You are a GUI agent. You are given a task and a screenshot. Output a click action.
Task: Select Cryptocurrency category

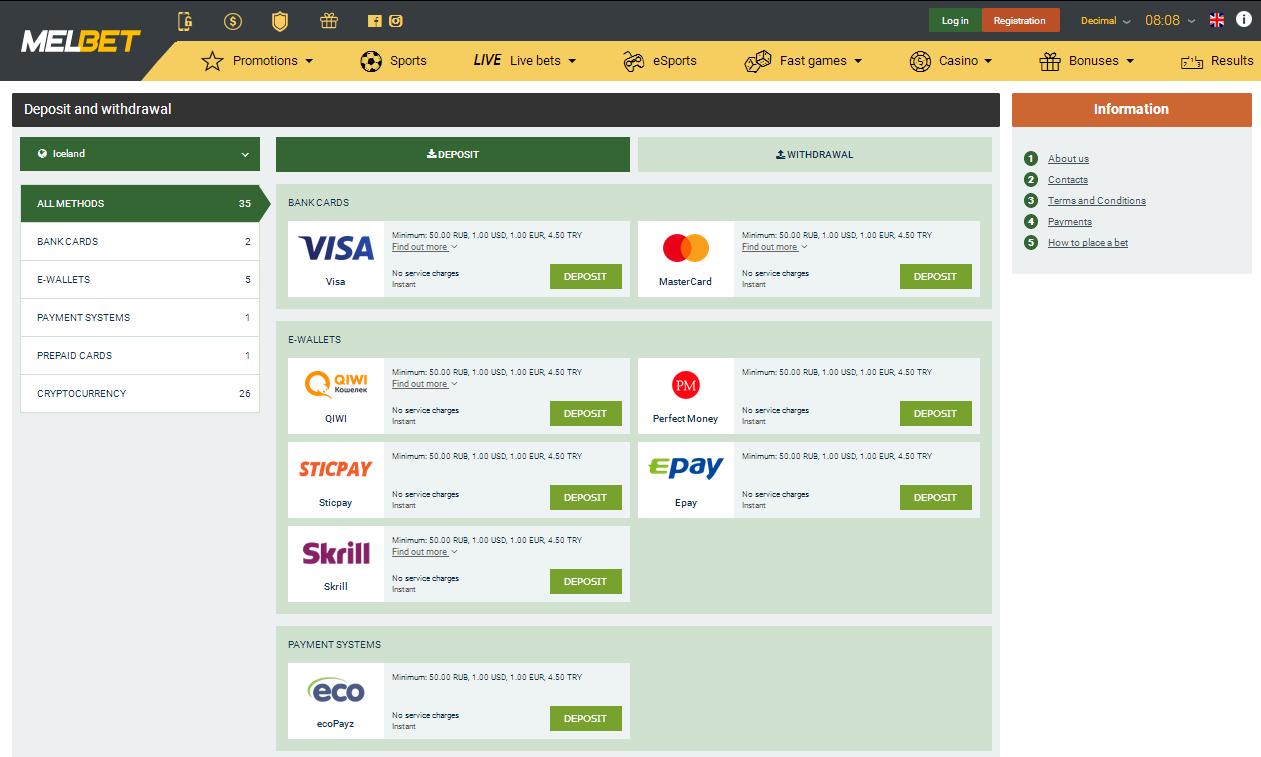click(x=140, y=394)
